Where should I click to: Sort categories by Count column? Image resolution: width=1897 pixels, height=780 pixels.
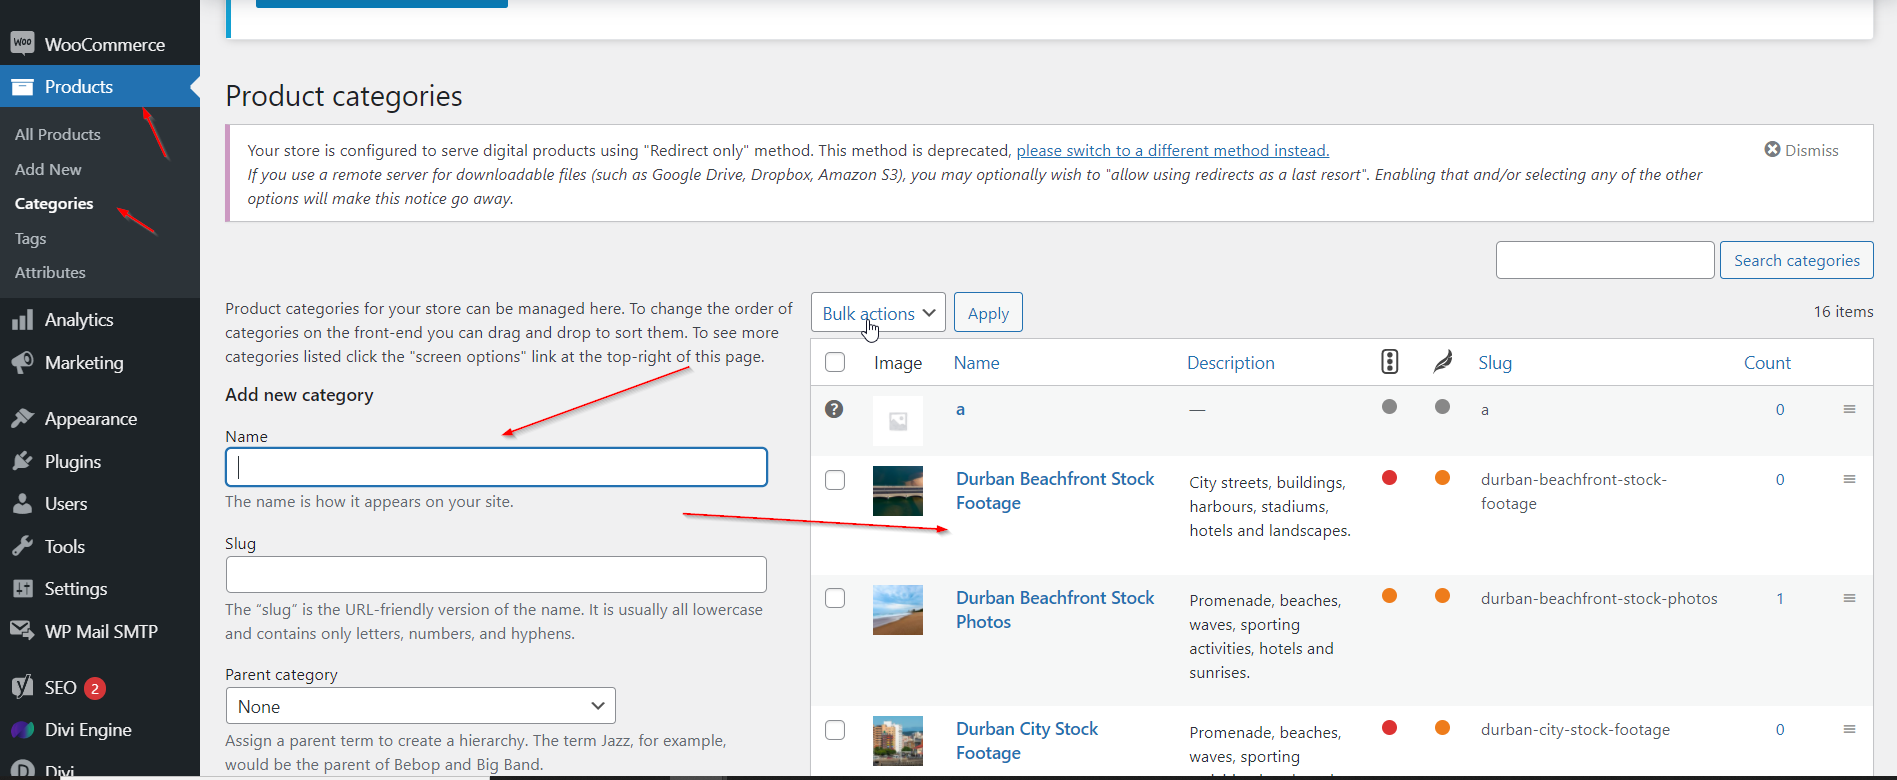1766,363
